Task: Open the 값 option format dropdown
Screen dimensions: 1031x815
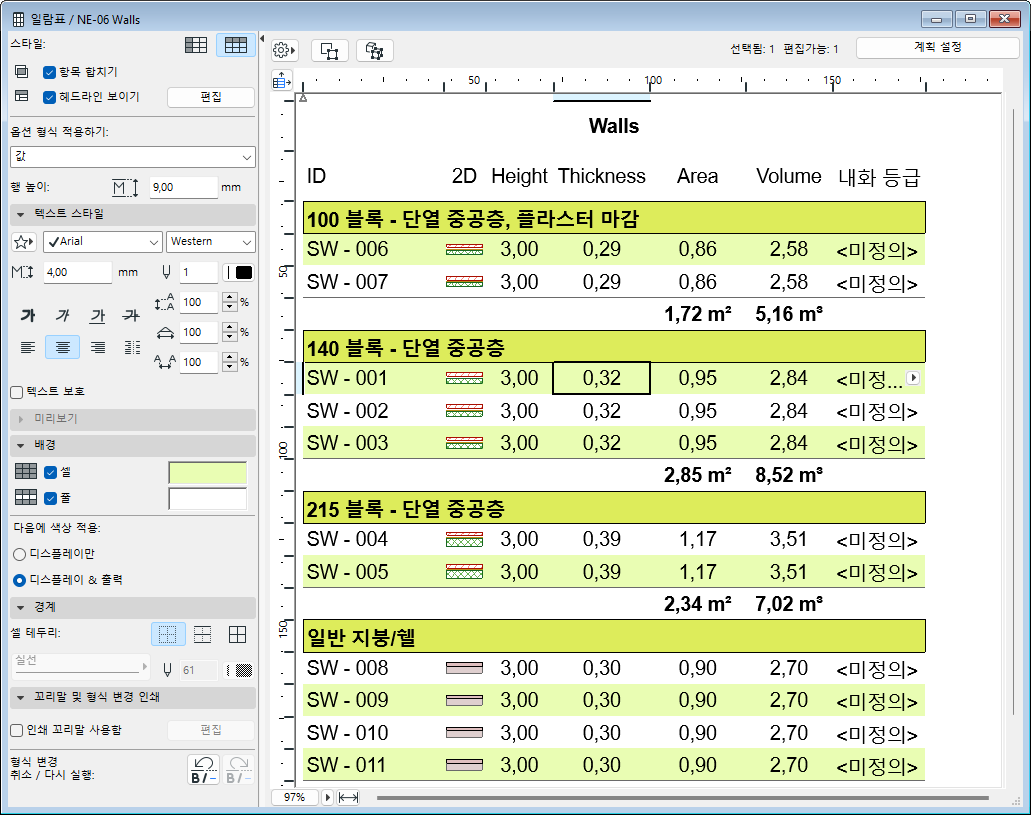Action: (133, 157)
